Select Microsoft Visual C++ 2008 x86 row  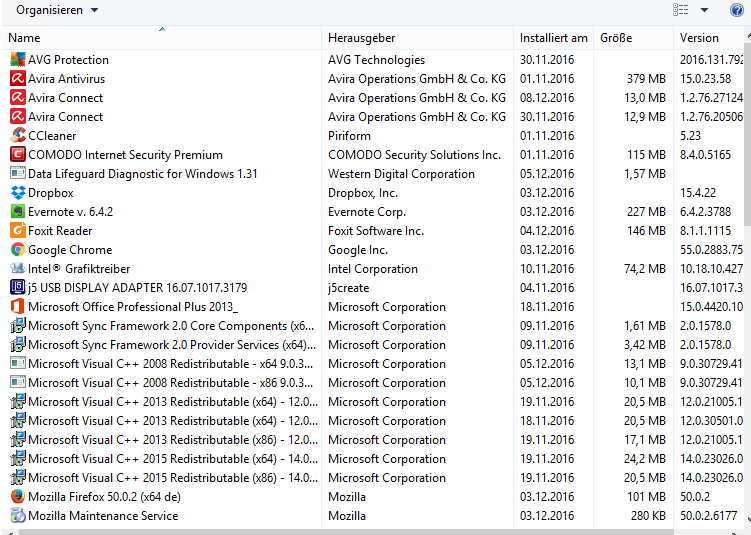[374, 383]
